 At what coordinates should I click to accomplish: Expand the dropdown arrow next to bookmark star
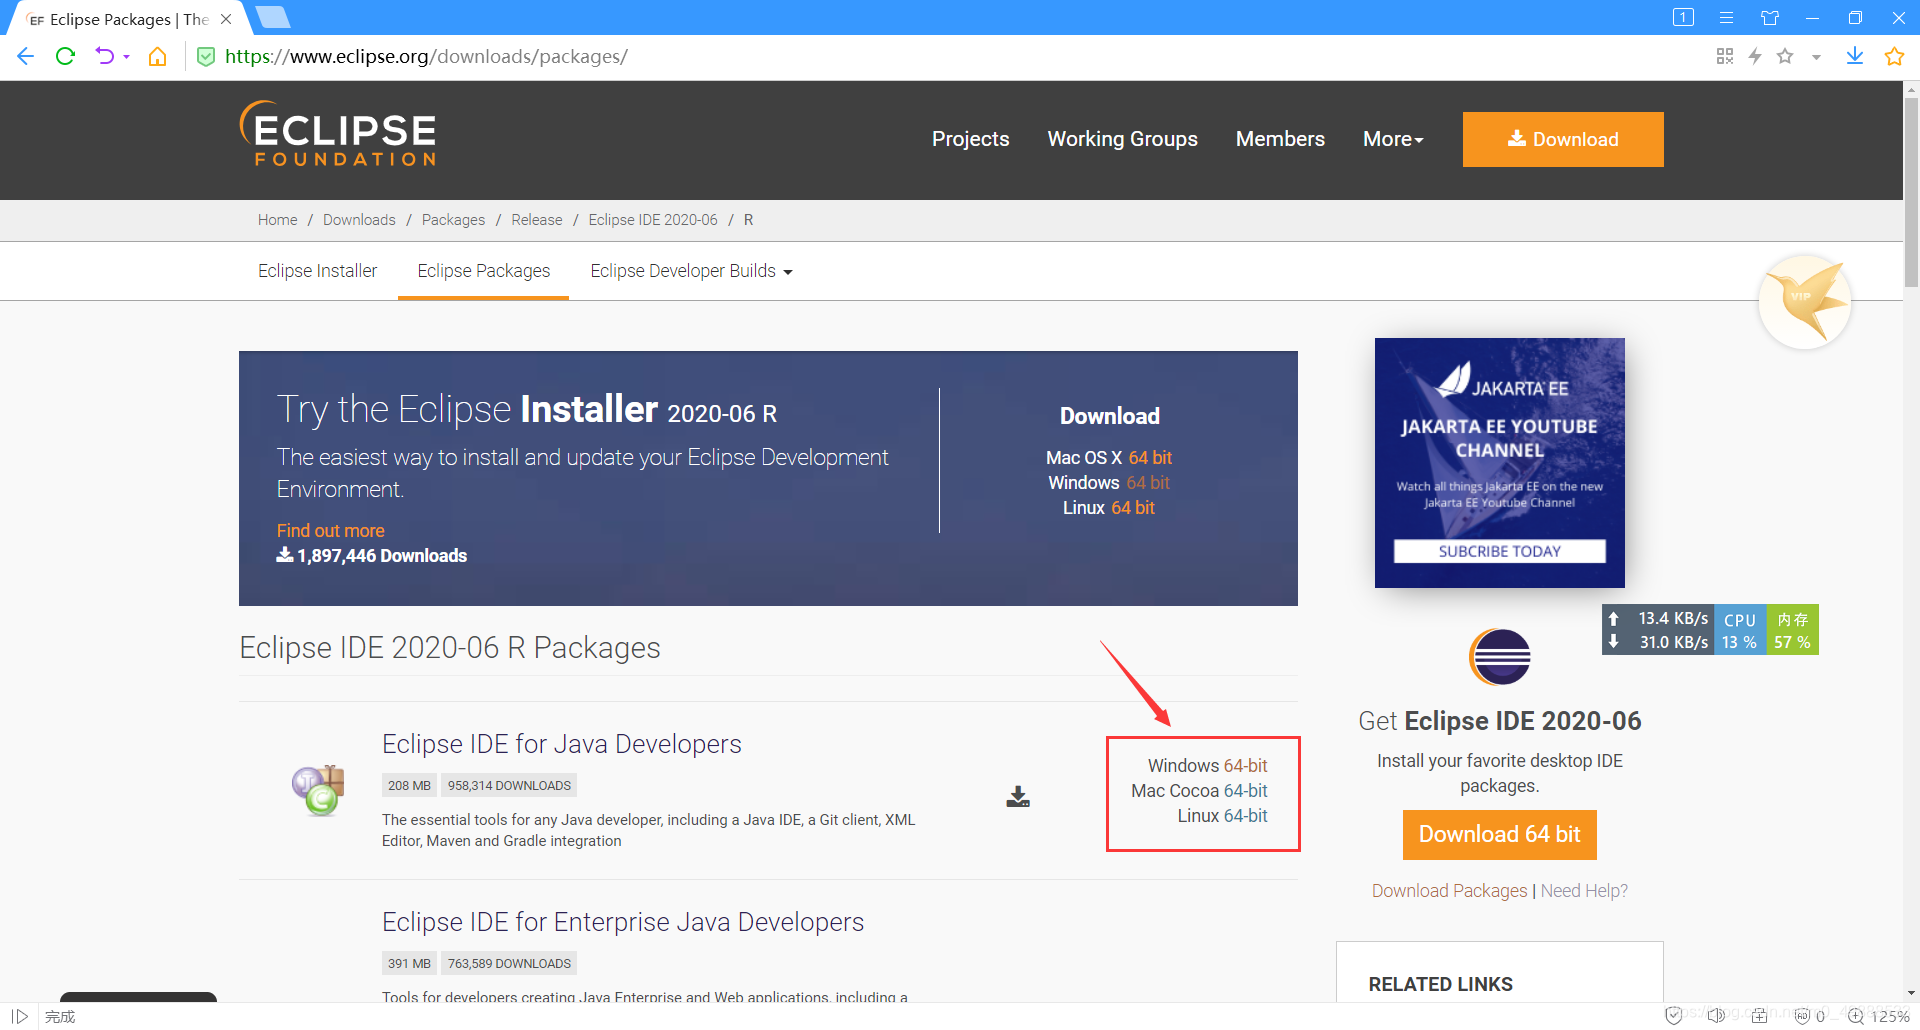(1816, 57)
